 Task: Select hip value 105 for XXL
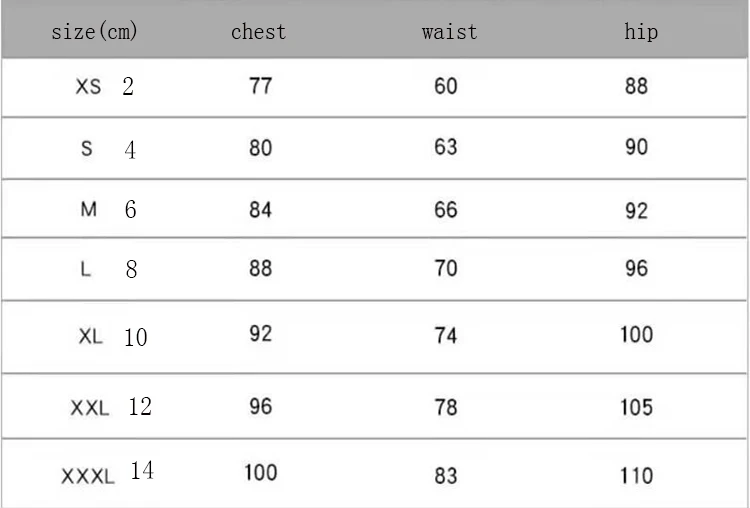coord(636,407)
